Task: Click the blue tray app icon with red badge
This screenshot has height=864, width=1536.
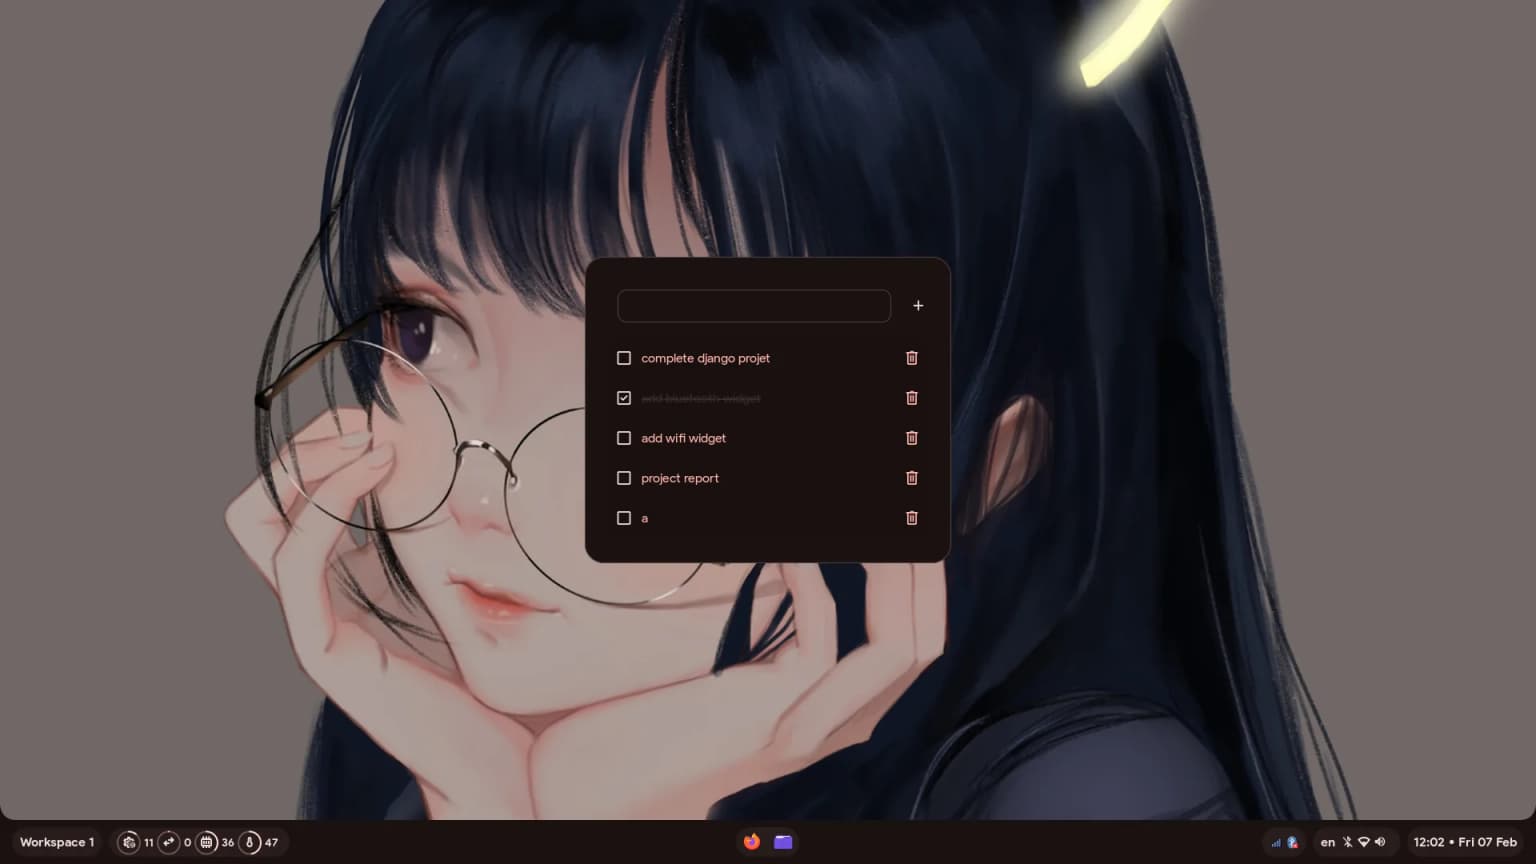Action: (x=1292, y=842)
